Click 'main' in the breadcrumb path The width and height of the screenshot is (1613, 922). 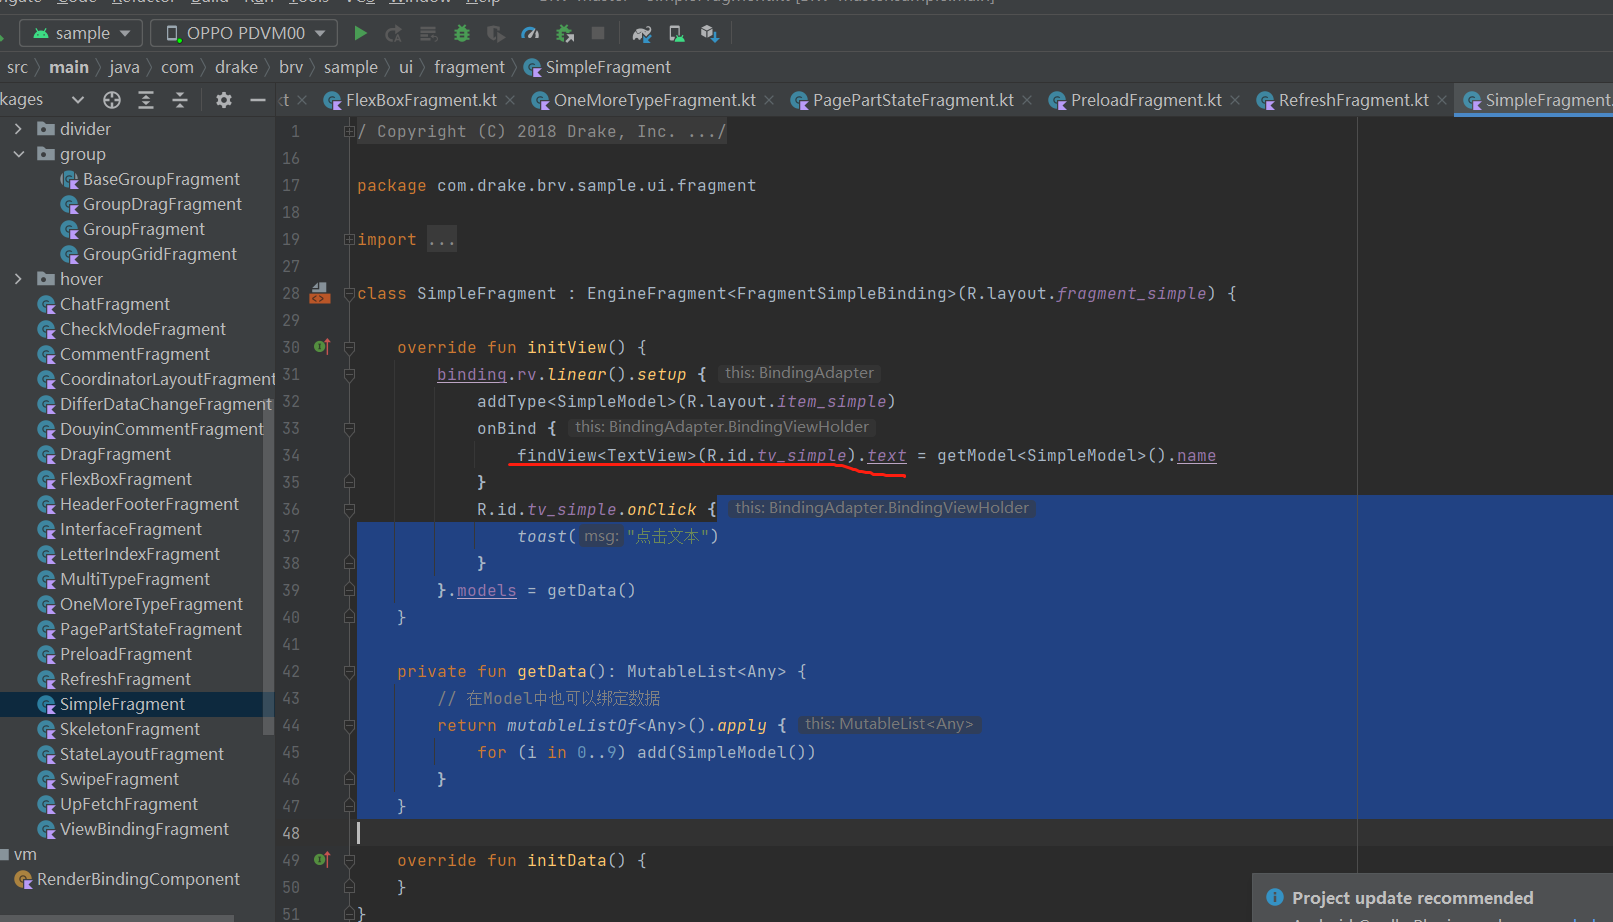tap(69, 67)
